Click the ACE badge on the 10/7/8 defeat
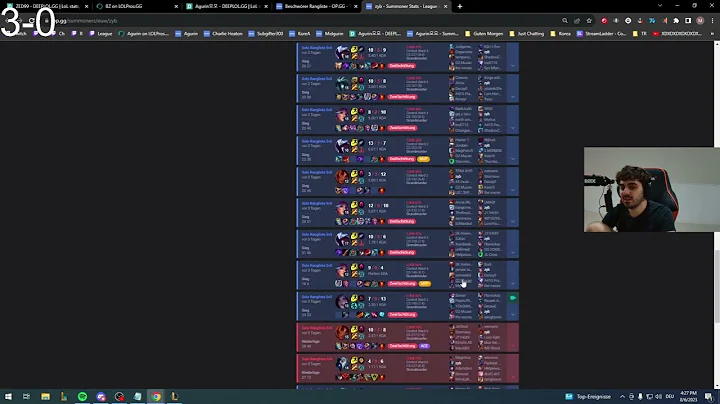 (424, 346)
